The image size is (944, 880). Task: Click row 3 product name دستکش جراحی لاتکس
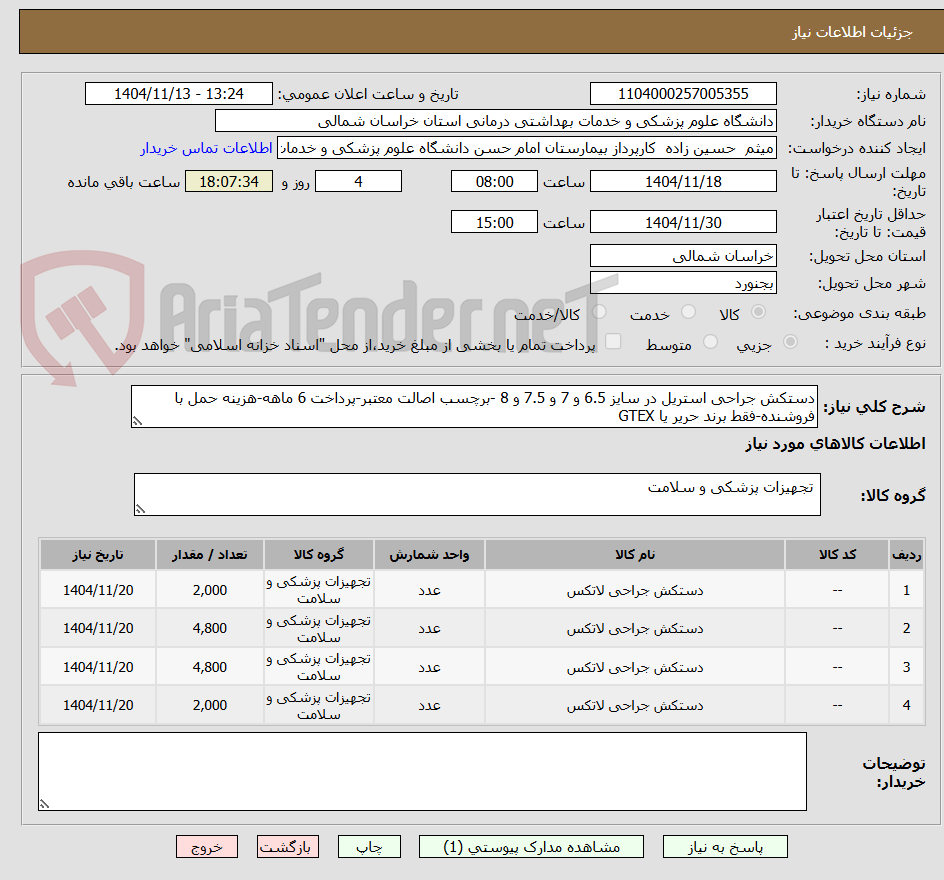point(635,667)
